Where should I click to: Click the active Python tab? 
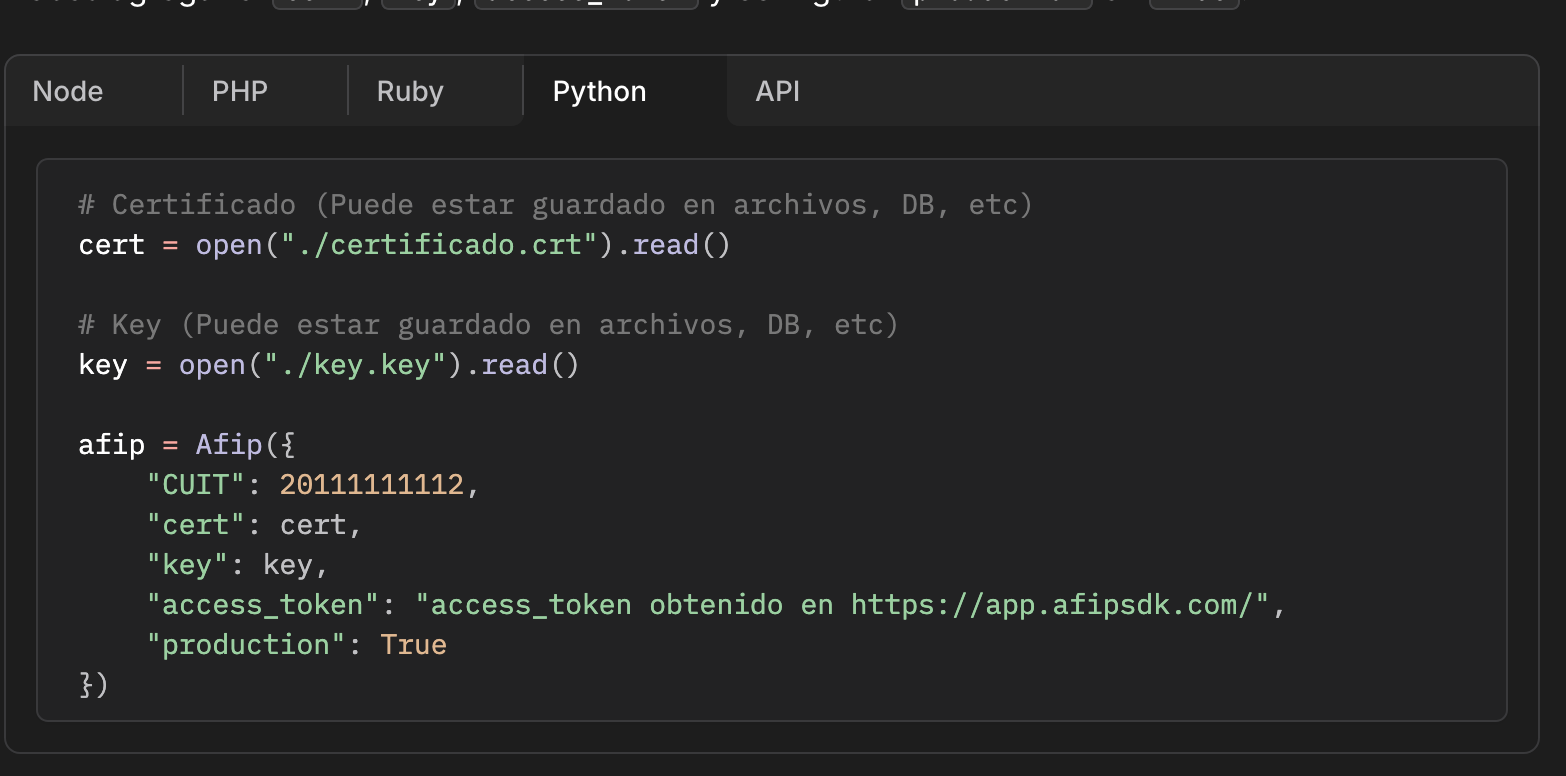(599, 92)
